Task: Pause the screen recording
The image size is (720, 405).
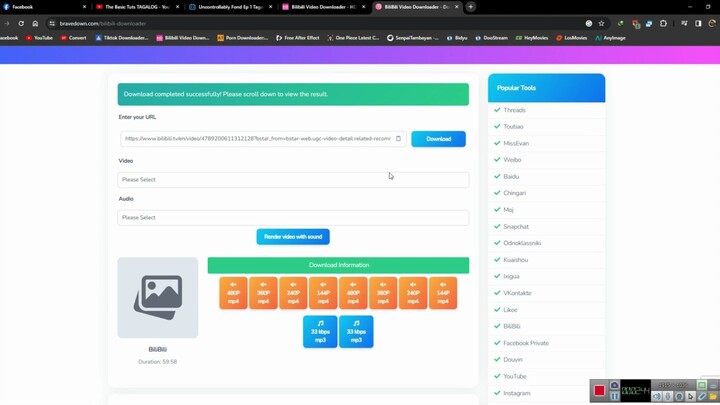Action: tap(614, 396)
